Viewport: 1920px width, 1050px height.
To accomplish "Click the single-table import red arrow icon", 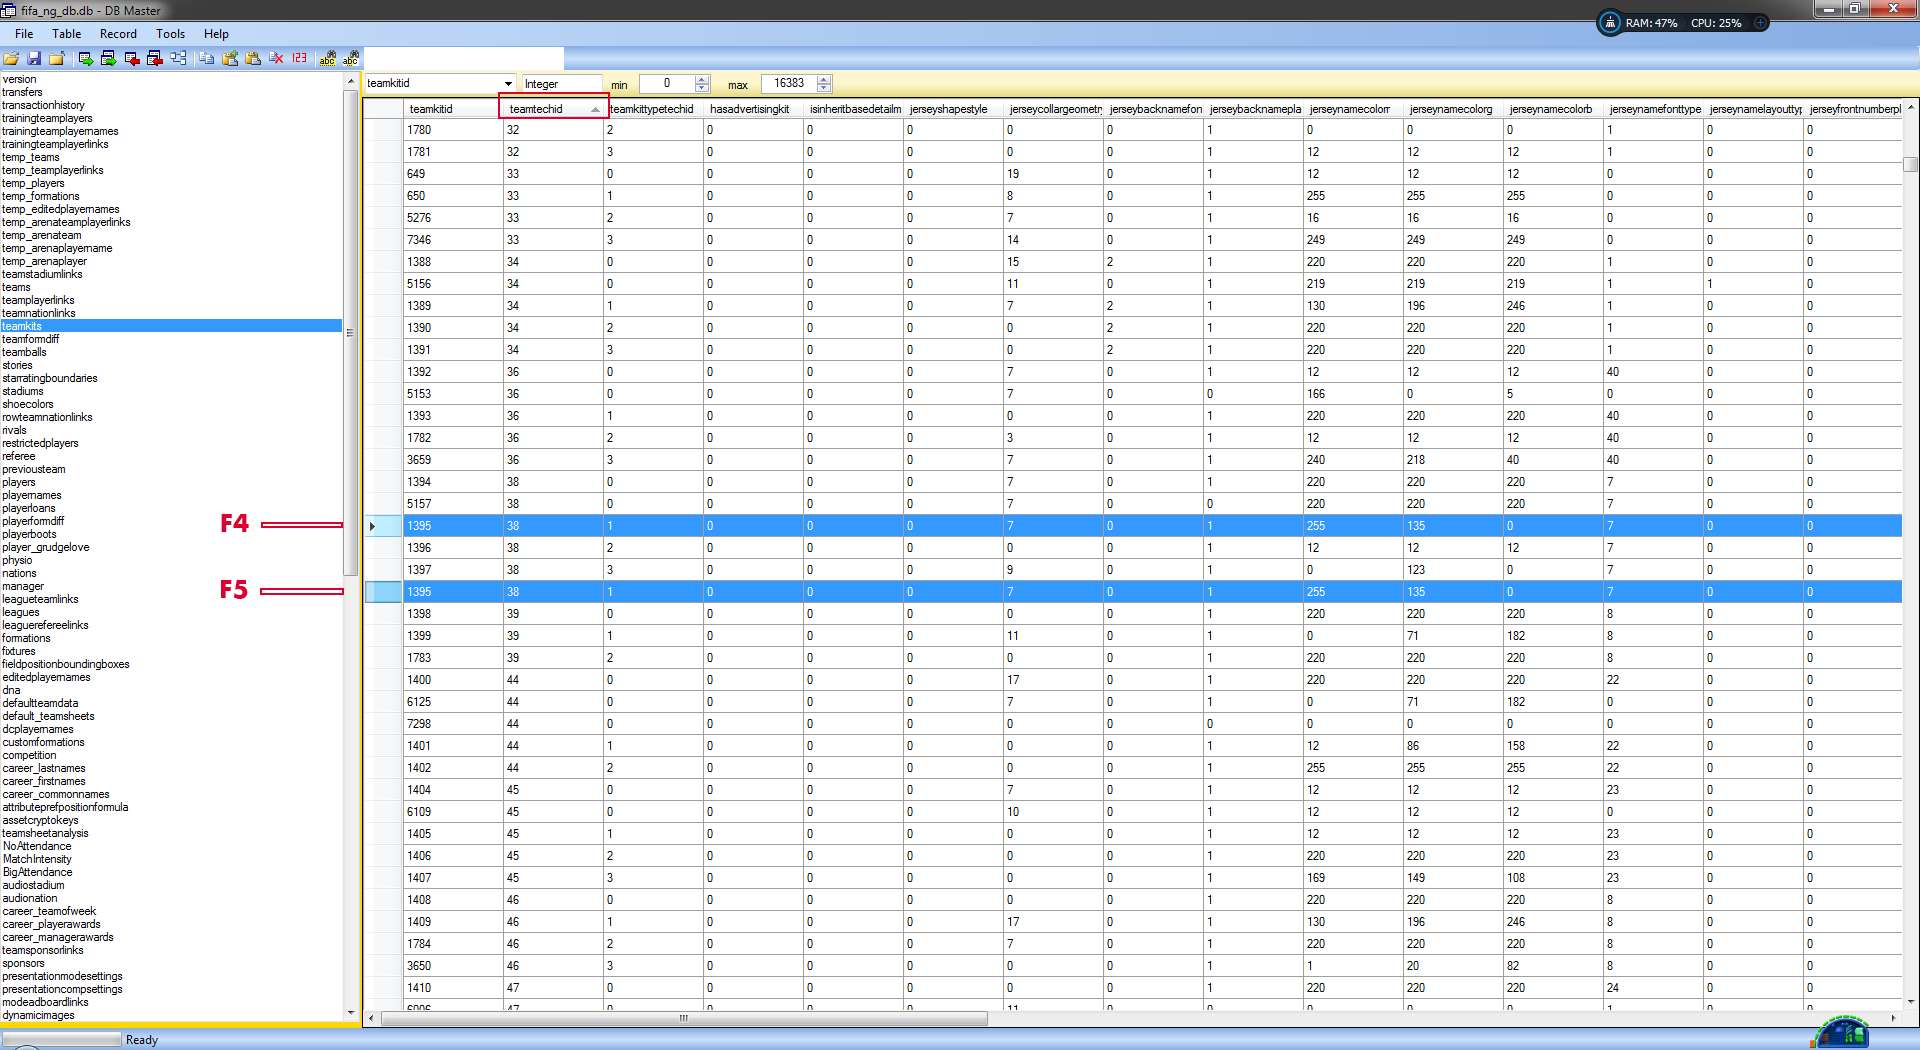I will coord(132,59).
